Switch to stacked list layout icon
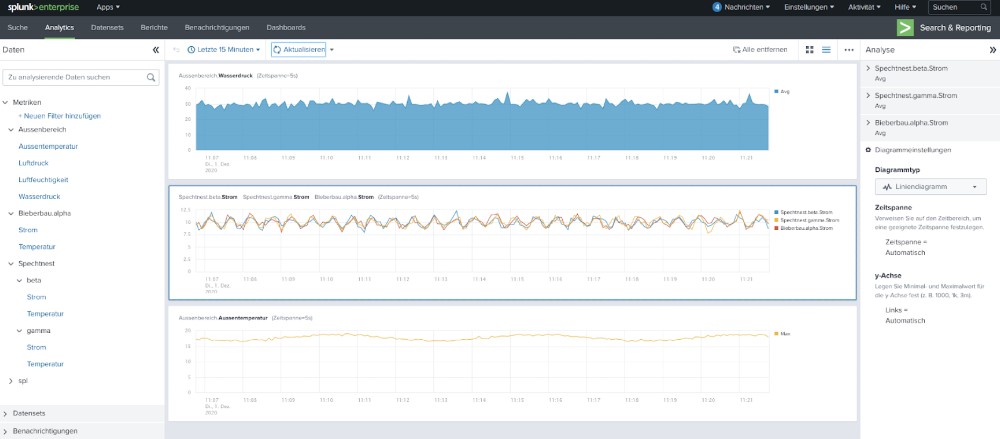 [x=826, y=50]
